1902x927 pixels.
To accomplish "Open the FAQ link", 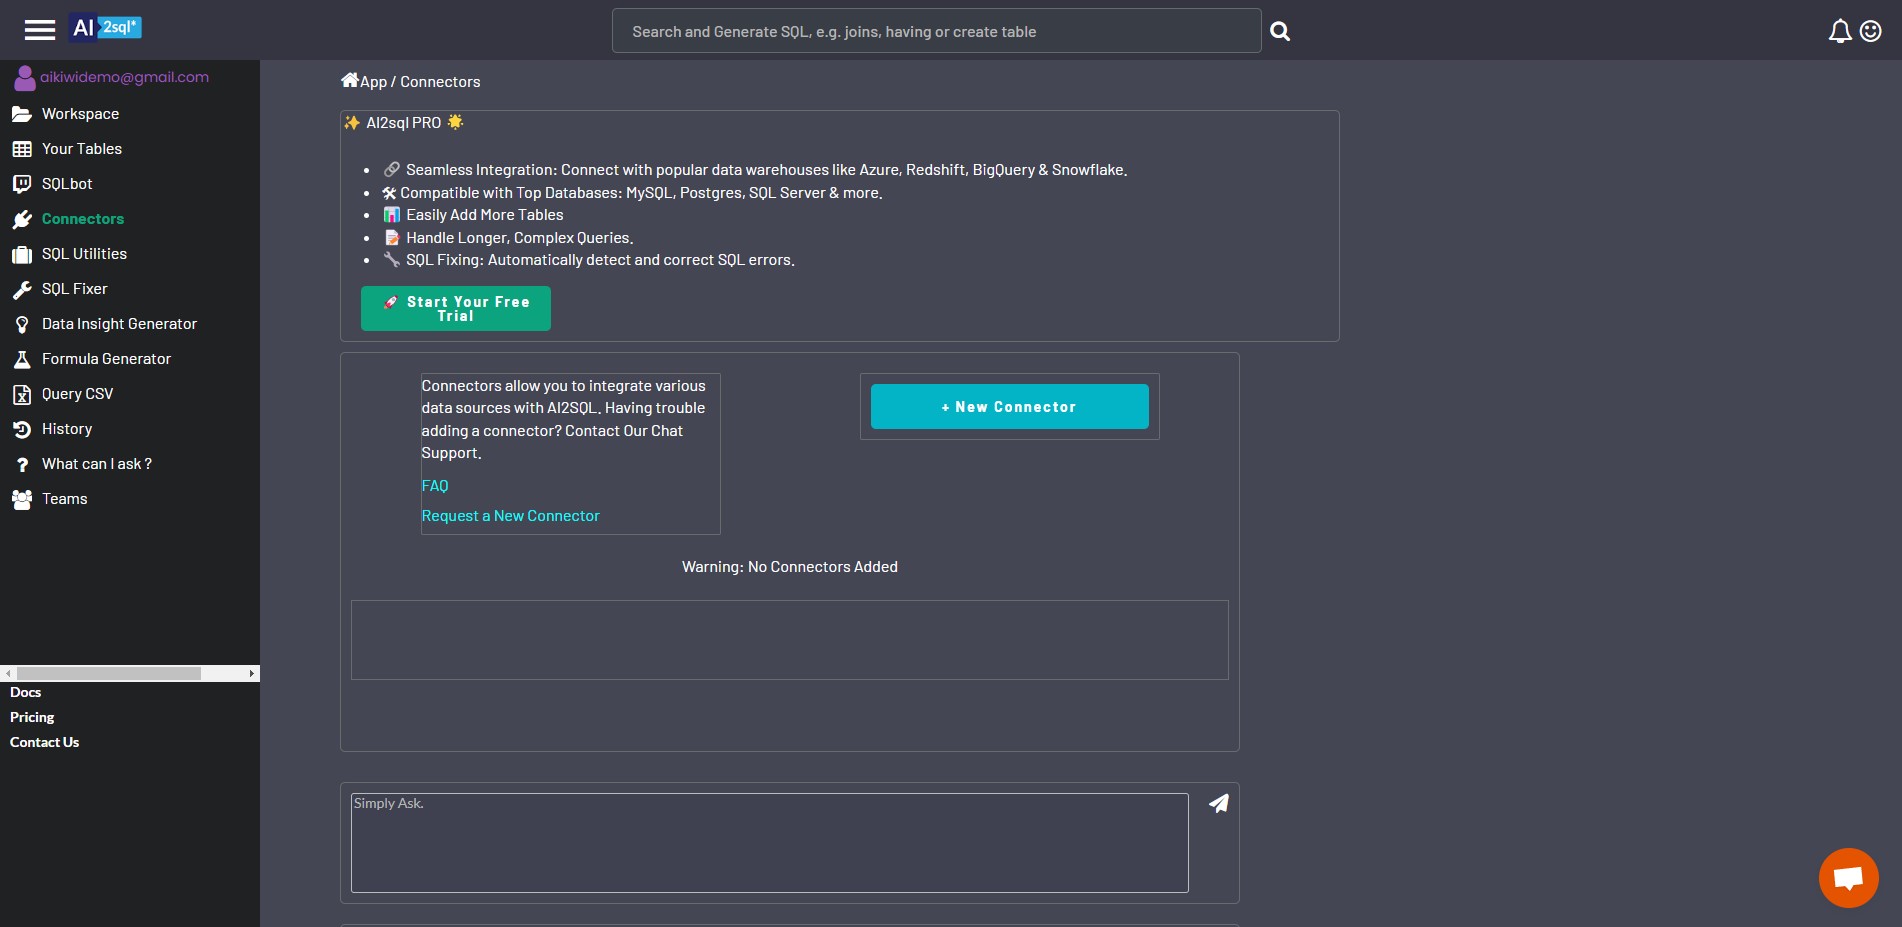I will [435, 486].
